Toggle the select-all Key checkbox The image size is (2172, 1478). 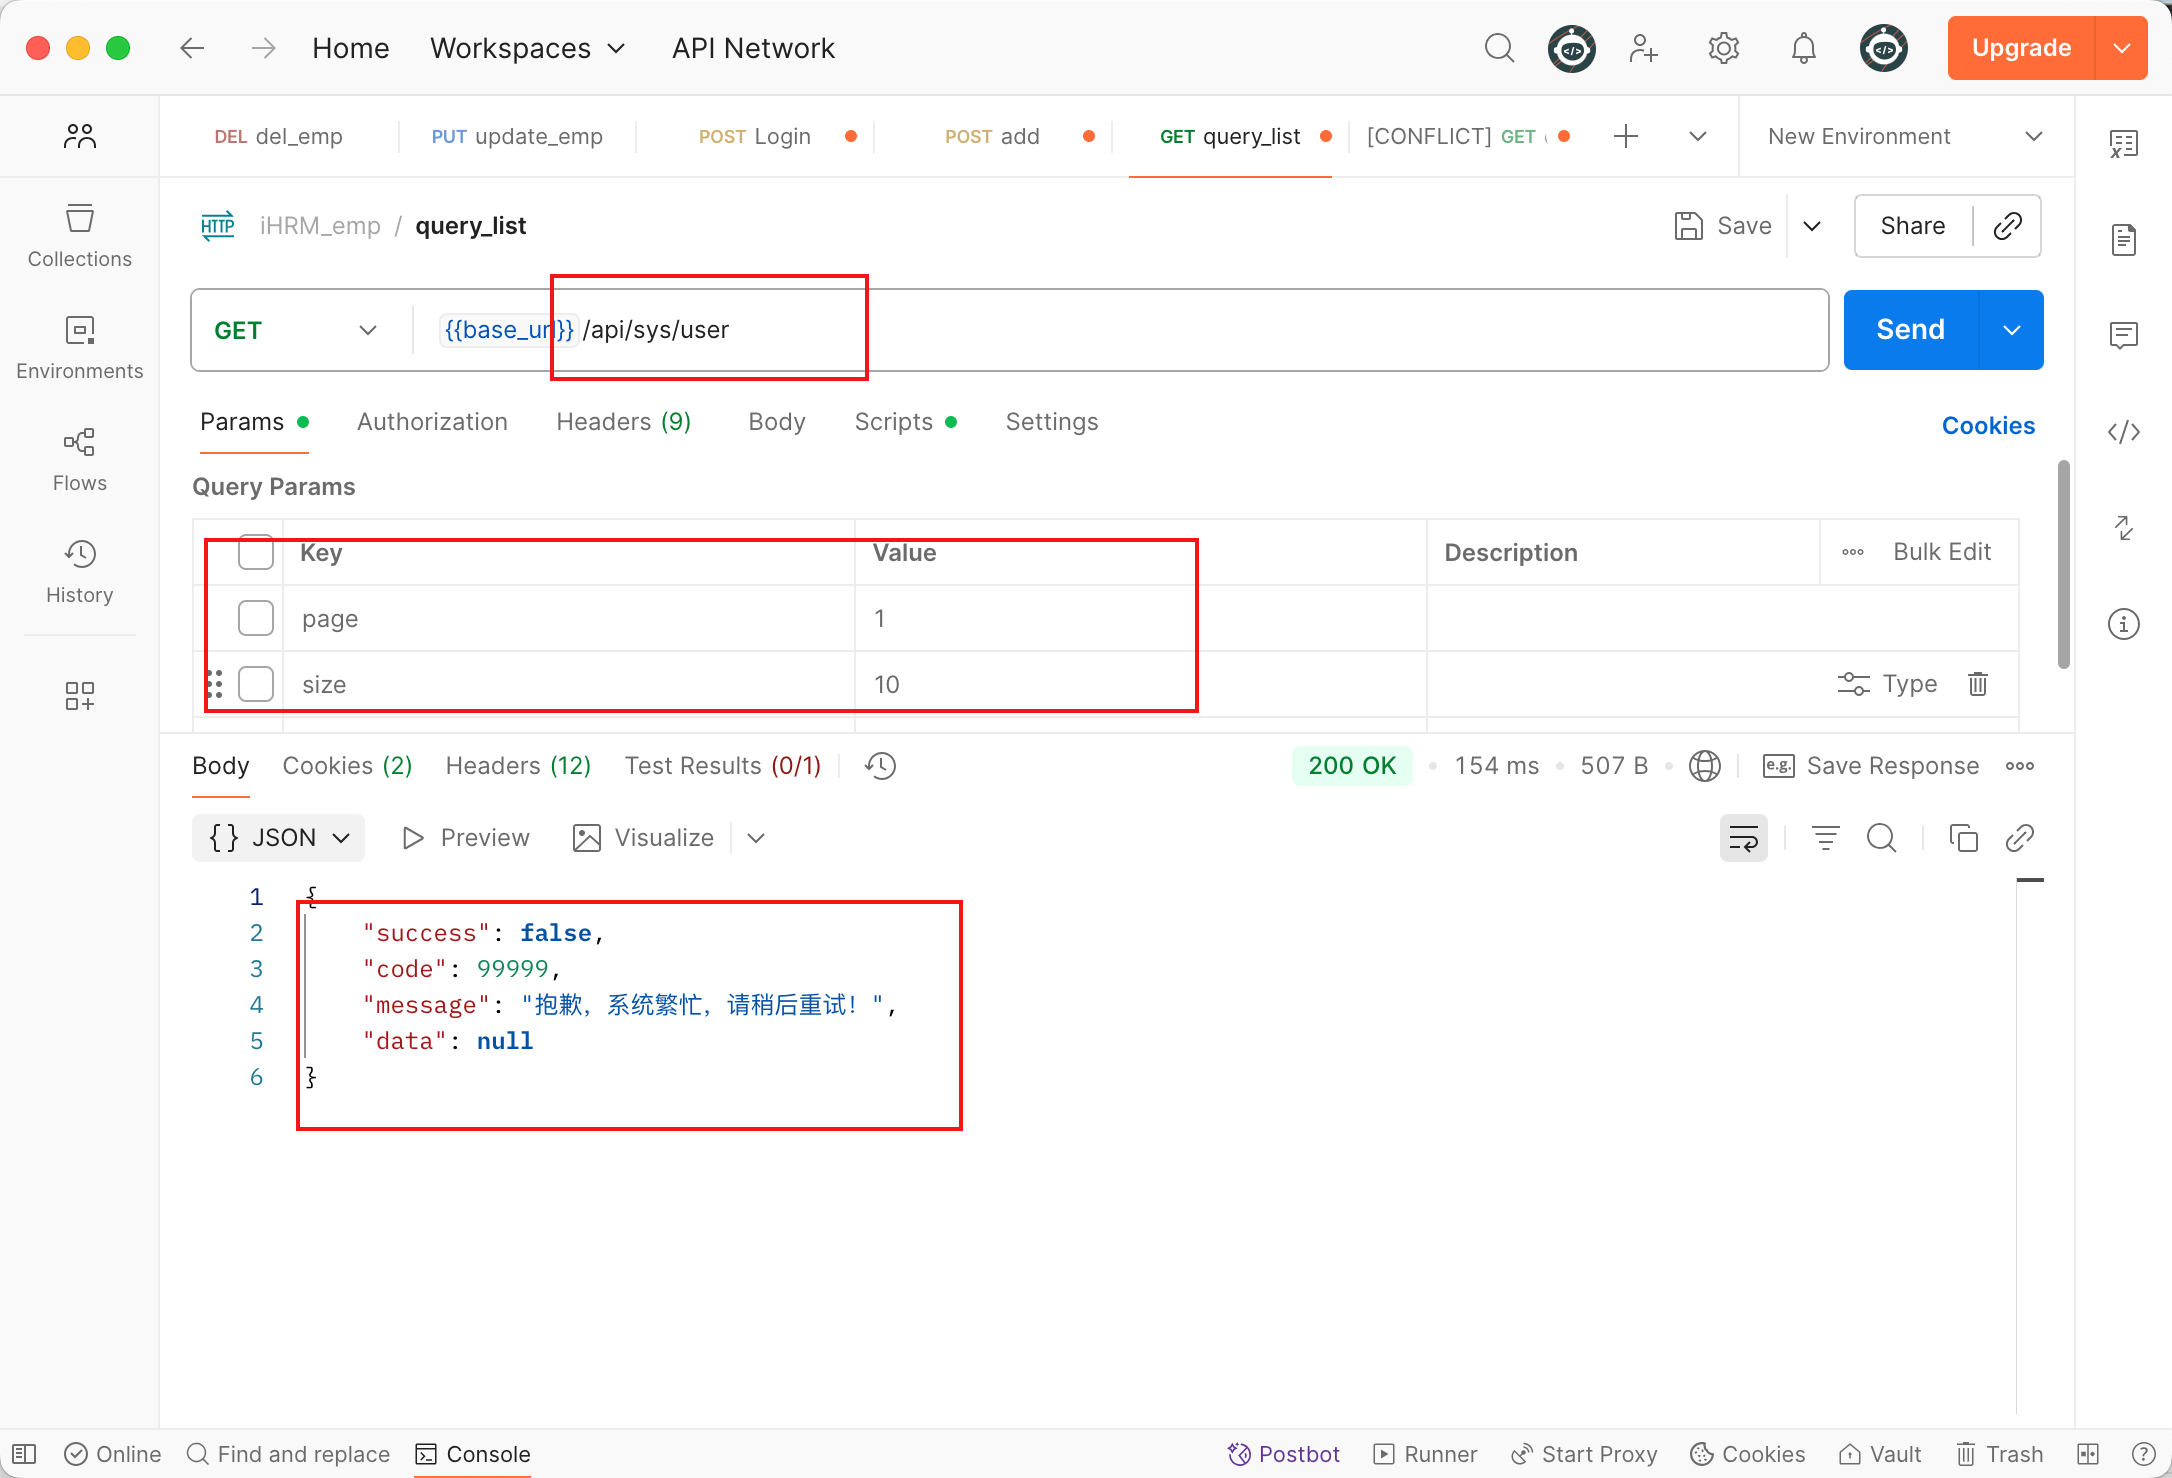(x=256, y=552)
